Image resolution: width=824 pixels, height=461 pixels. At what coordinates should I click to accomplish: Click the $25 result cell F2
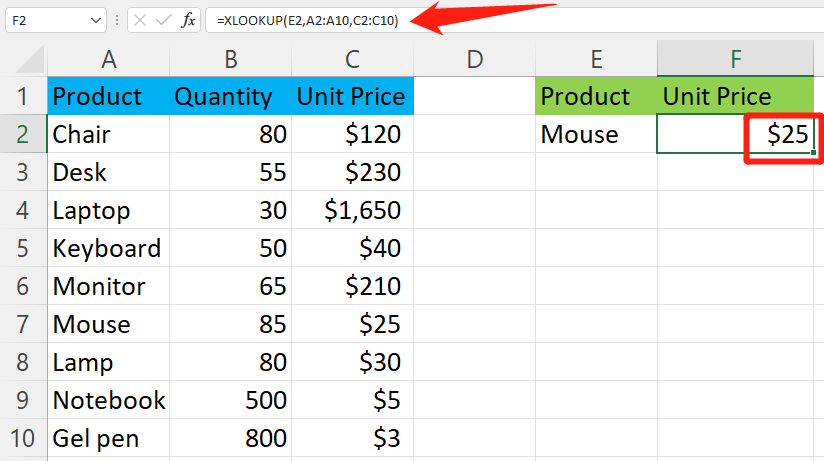[736, 134]
